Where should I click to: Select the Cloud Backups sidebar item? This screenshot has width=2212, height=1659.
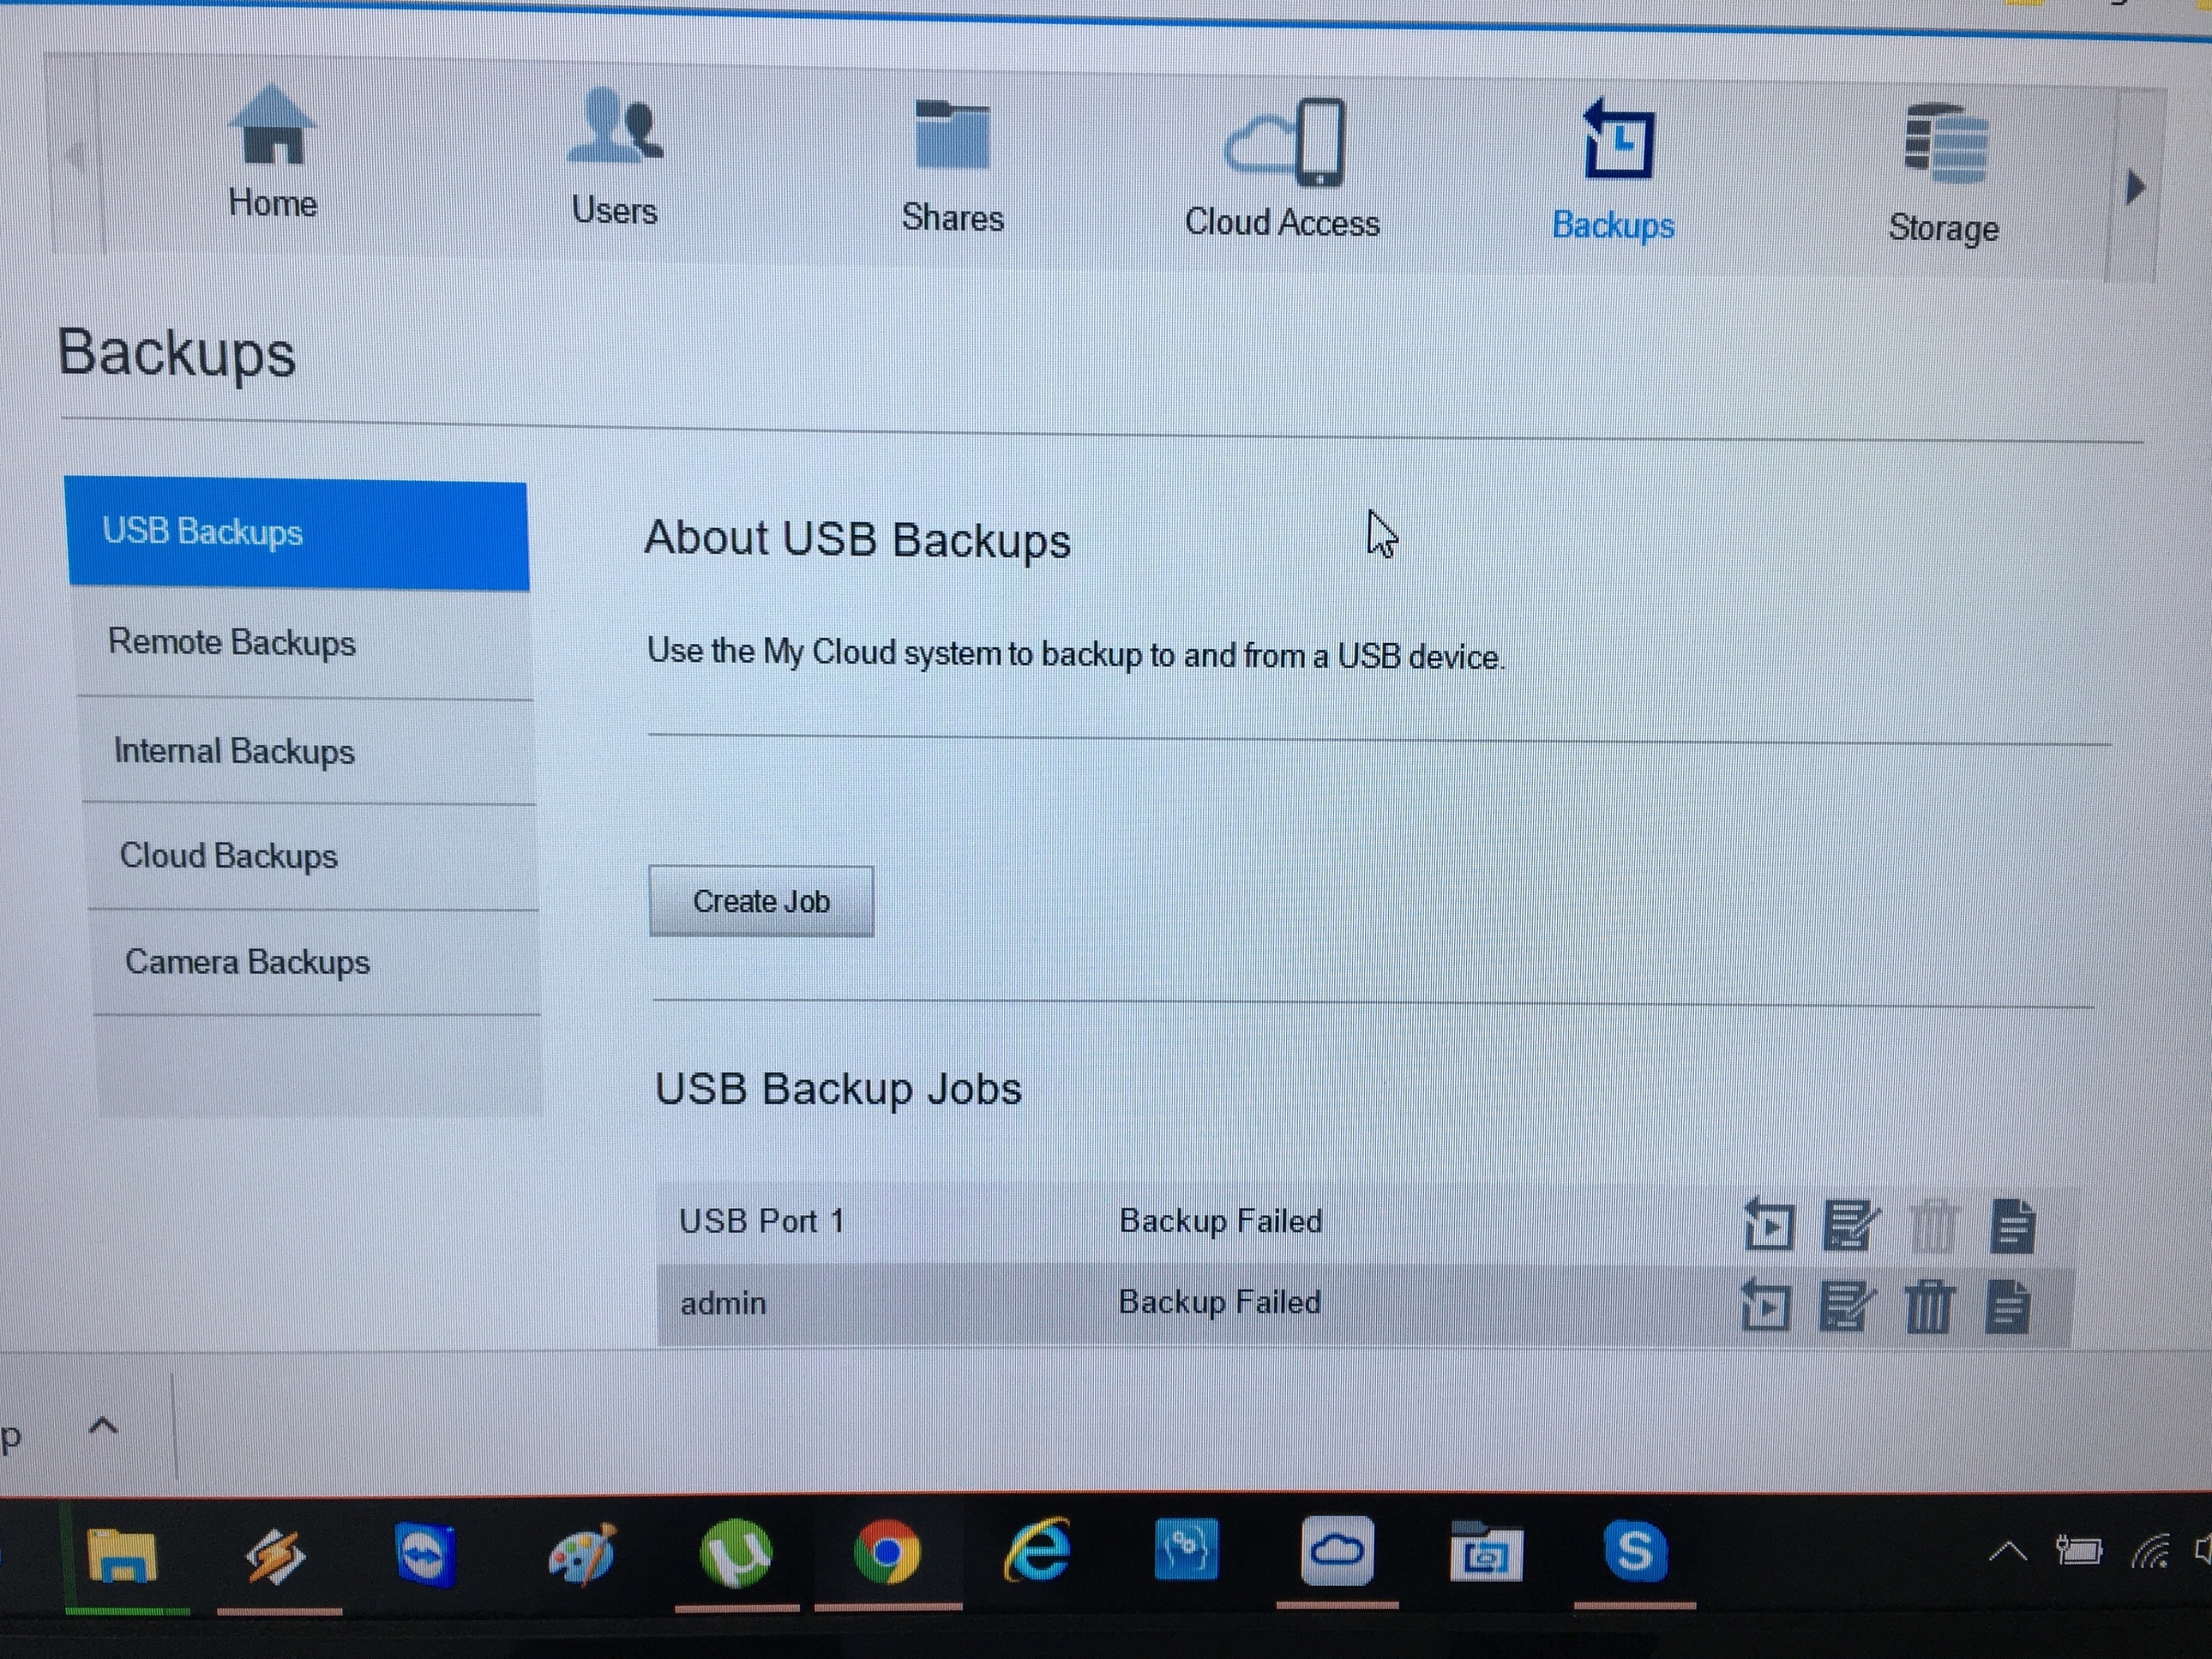point(229,856)
